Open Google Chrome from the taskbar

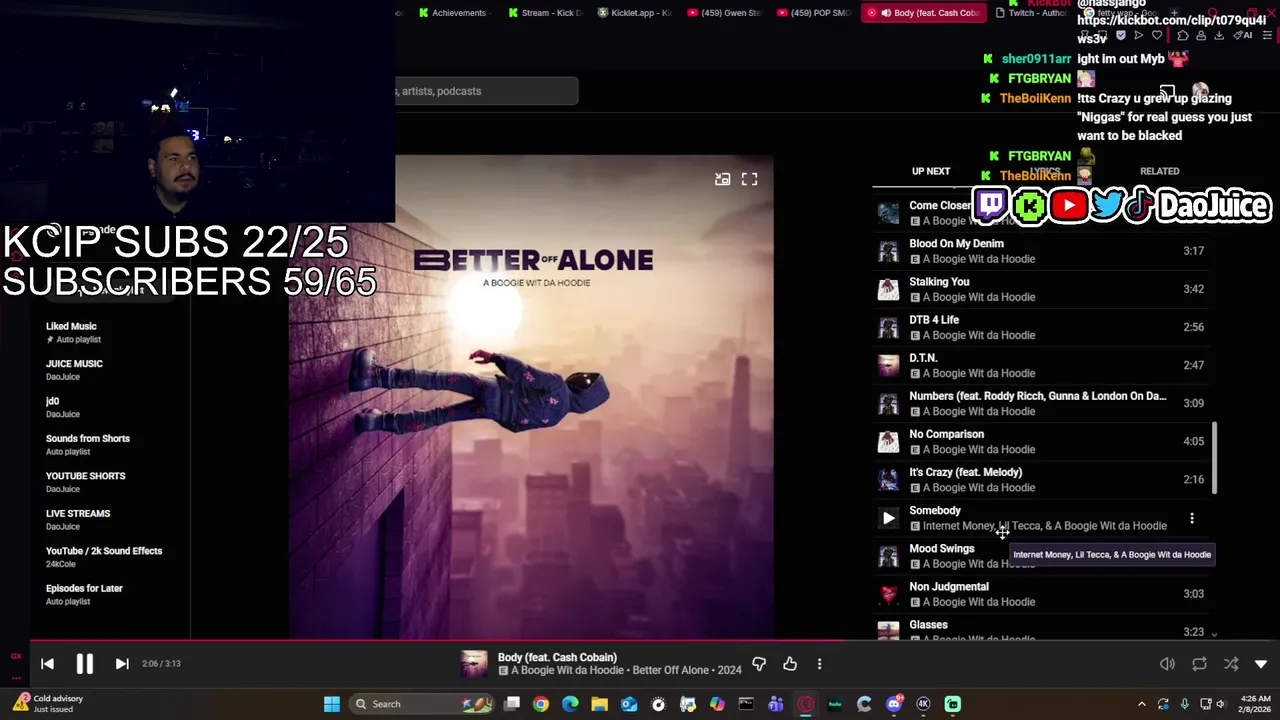(541, 704)
